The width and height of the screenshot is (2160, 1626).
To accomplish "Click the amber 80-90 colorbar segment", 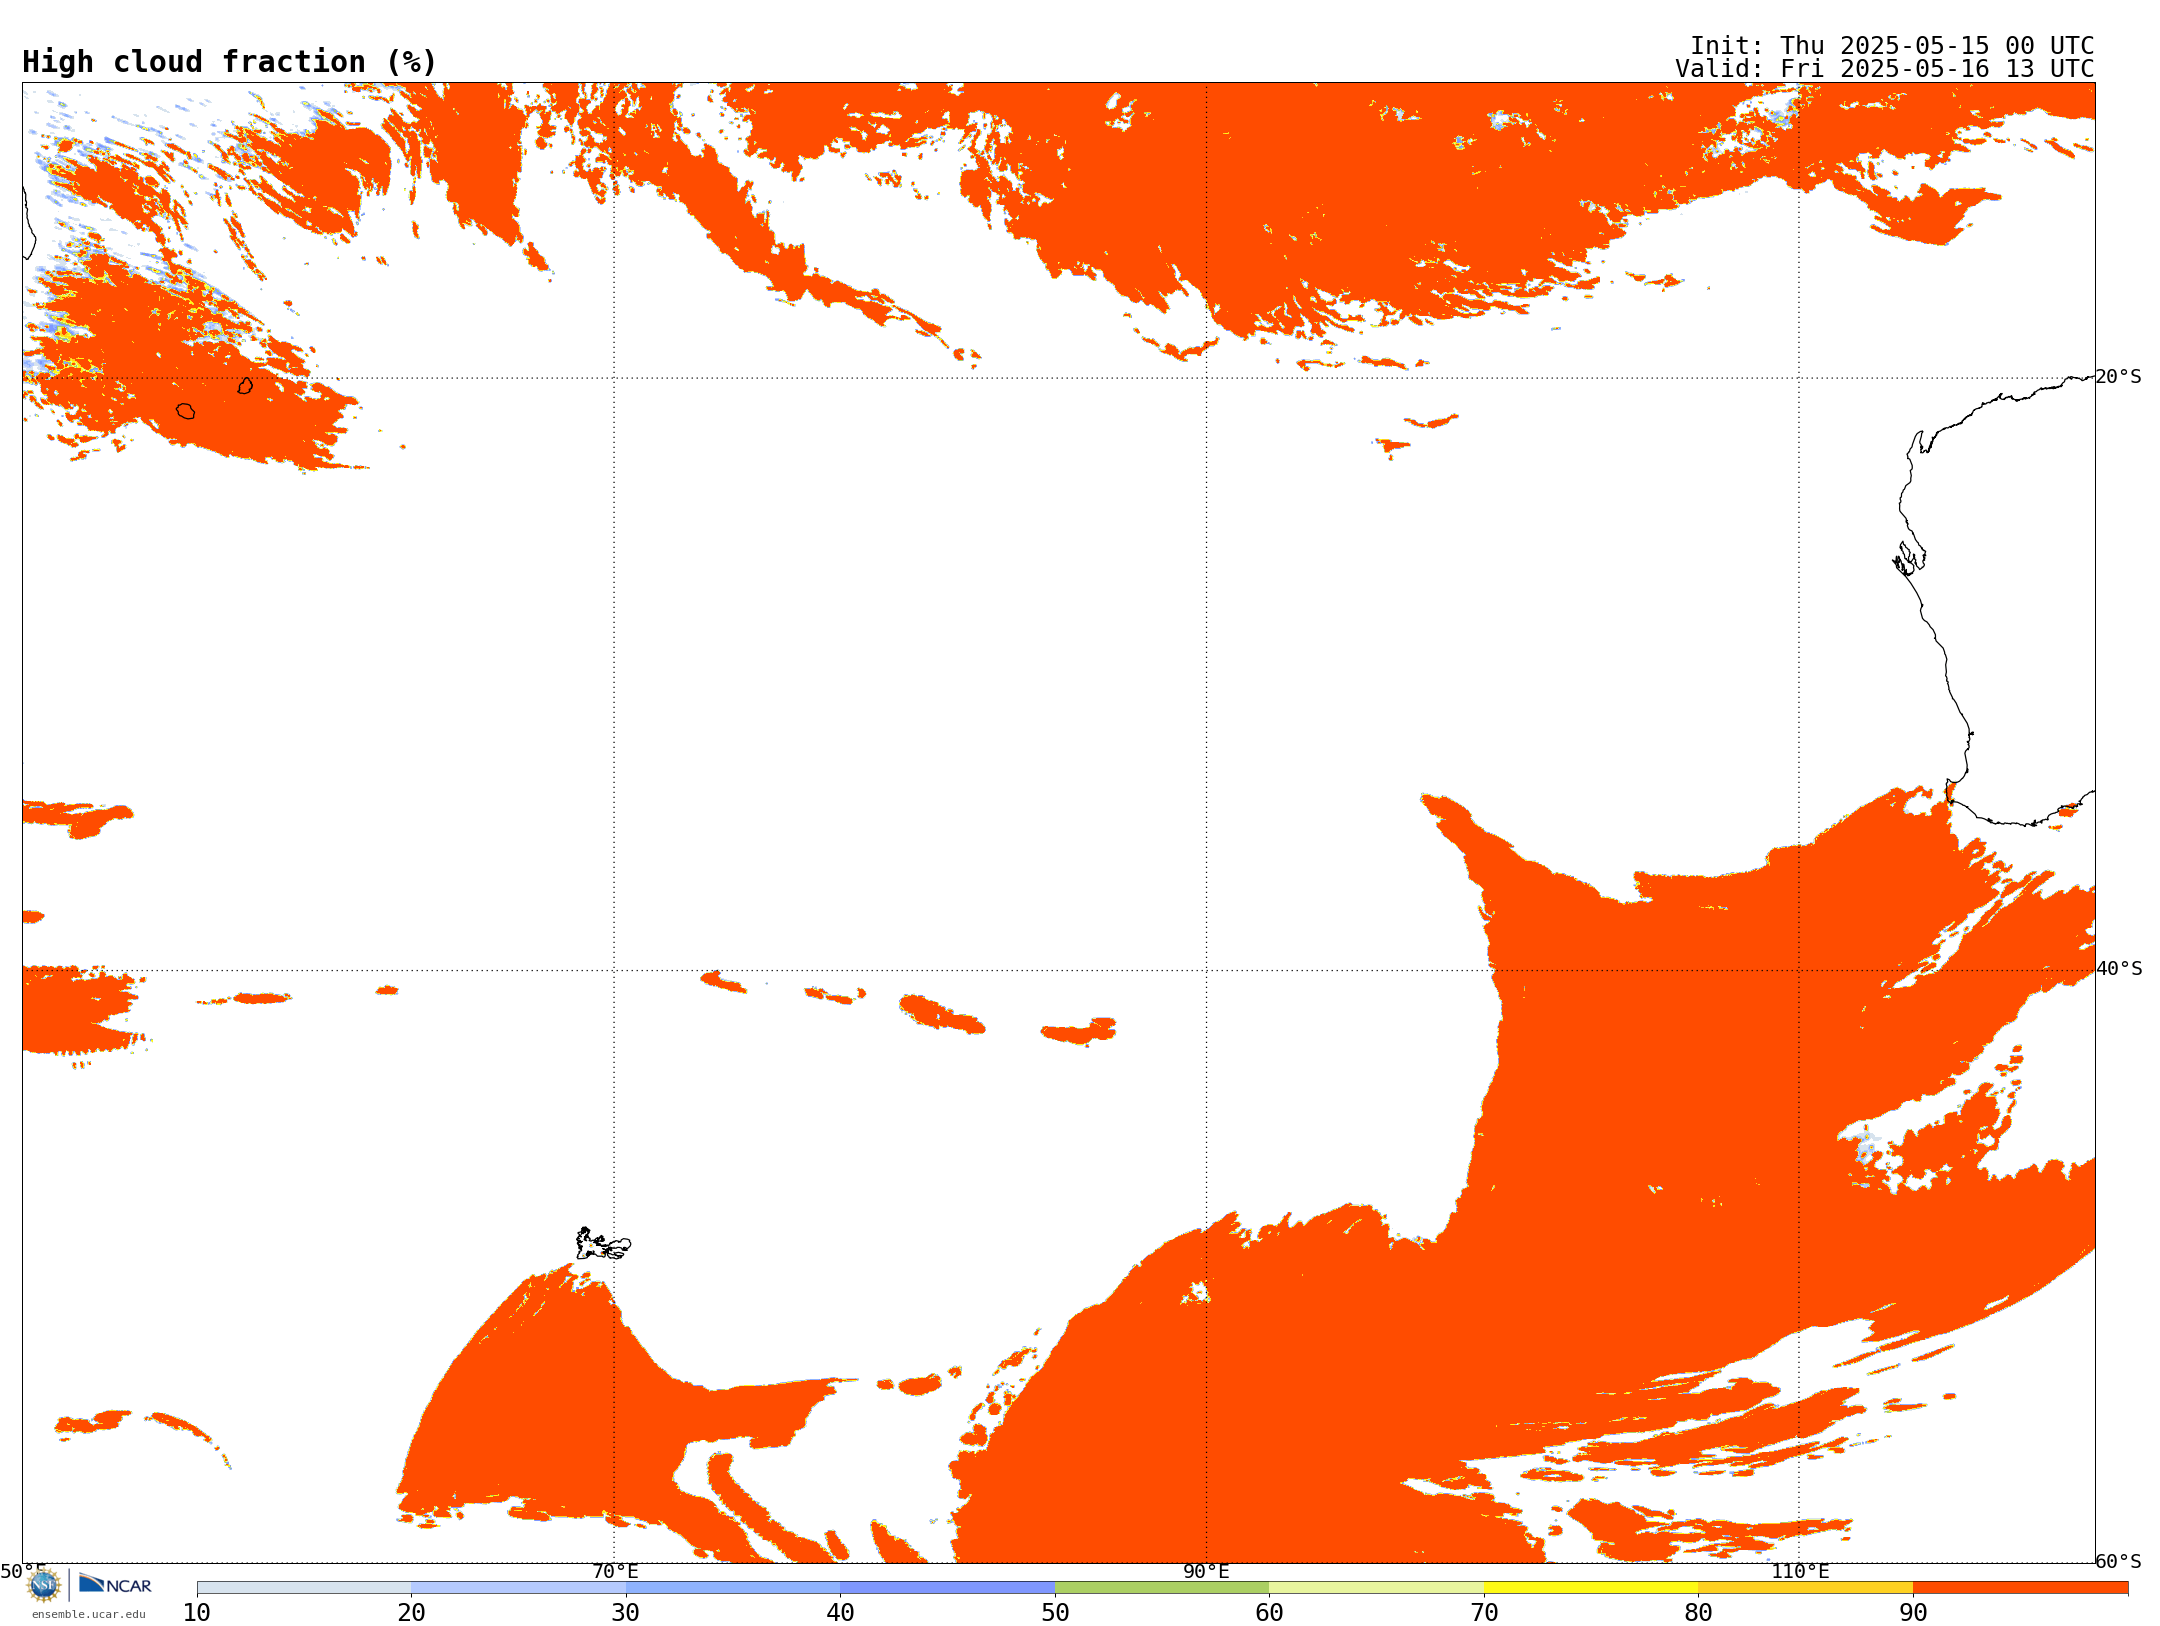I will [x=1805, y=1588].
